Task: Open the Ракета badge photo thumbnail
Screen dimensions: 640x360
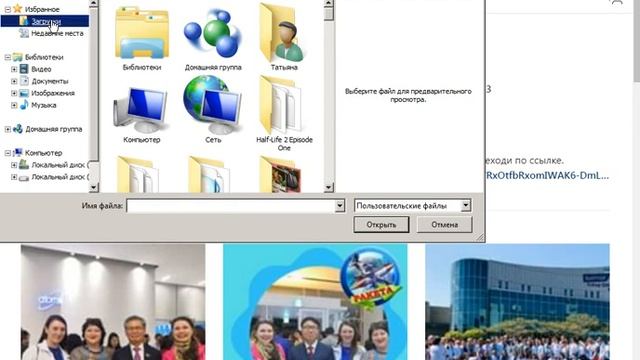Action: click(315, 302)
